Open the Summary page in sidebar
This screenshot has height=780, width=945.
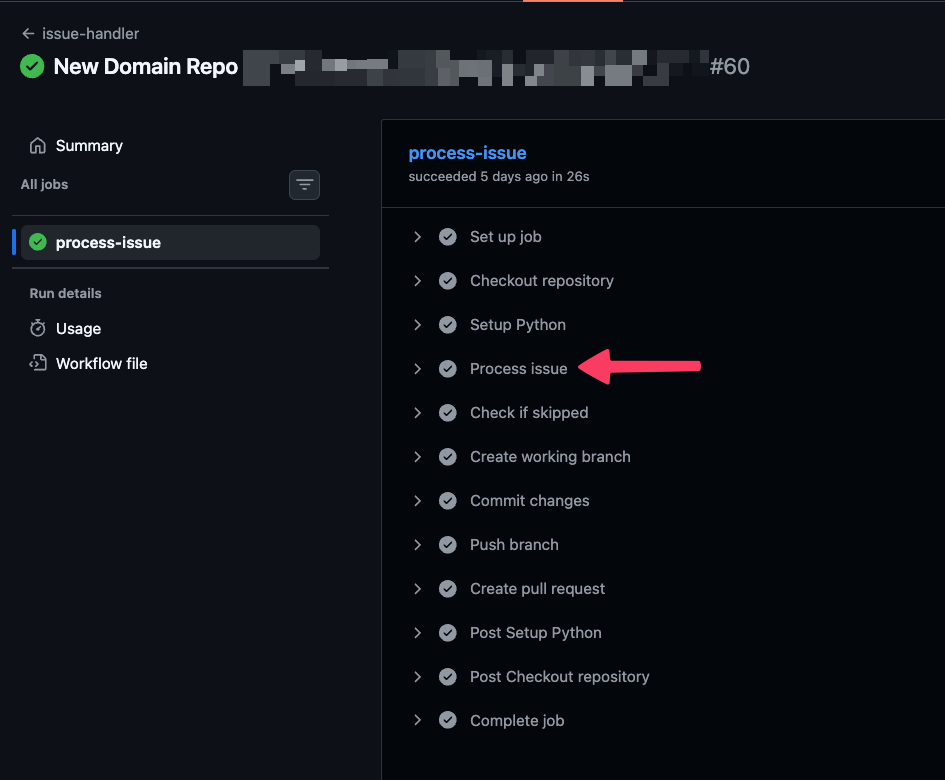[x=89, y=146]
